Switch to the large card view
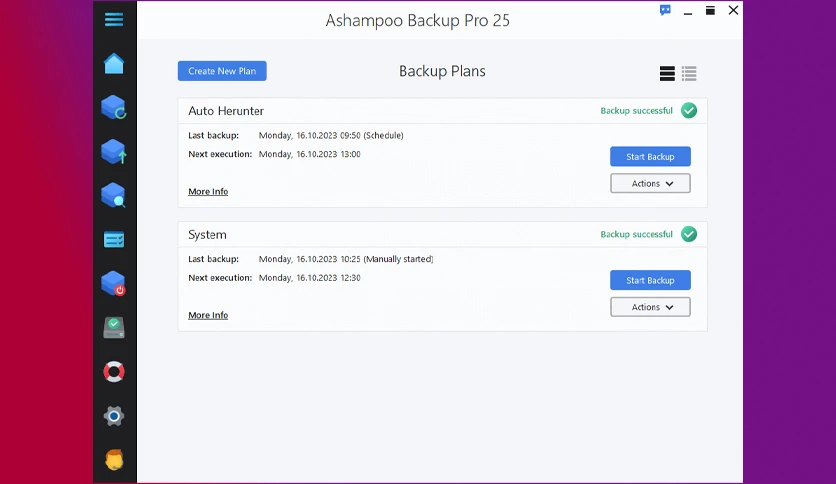The image size is (836, 484). 667,74
